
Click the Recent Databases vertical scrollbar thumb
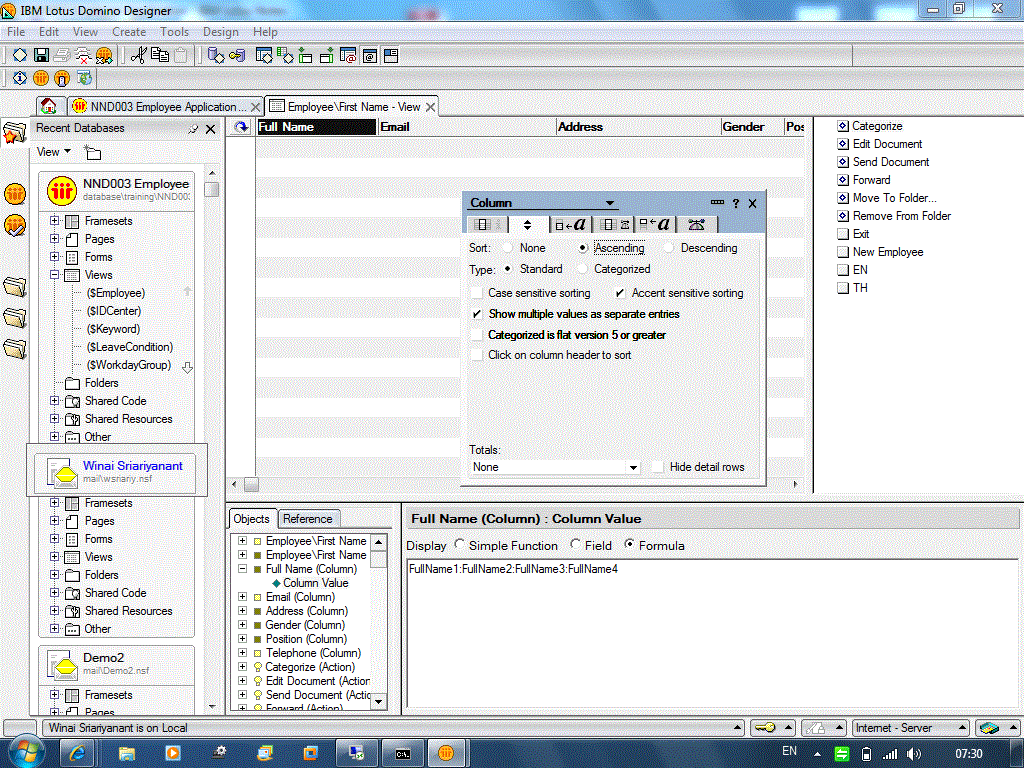click(211, 189)
